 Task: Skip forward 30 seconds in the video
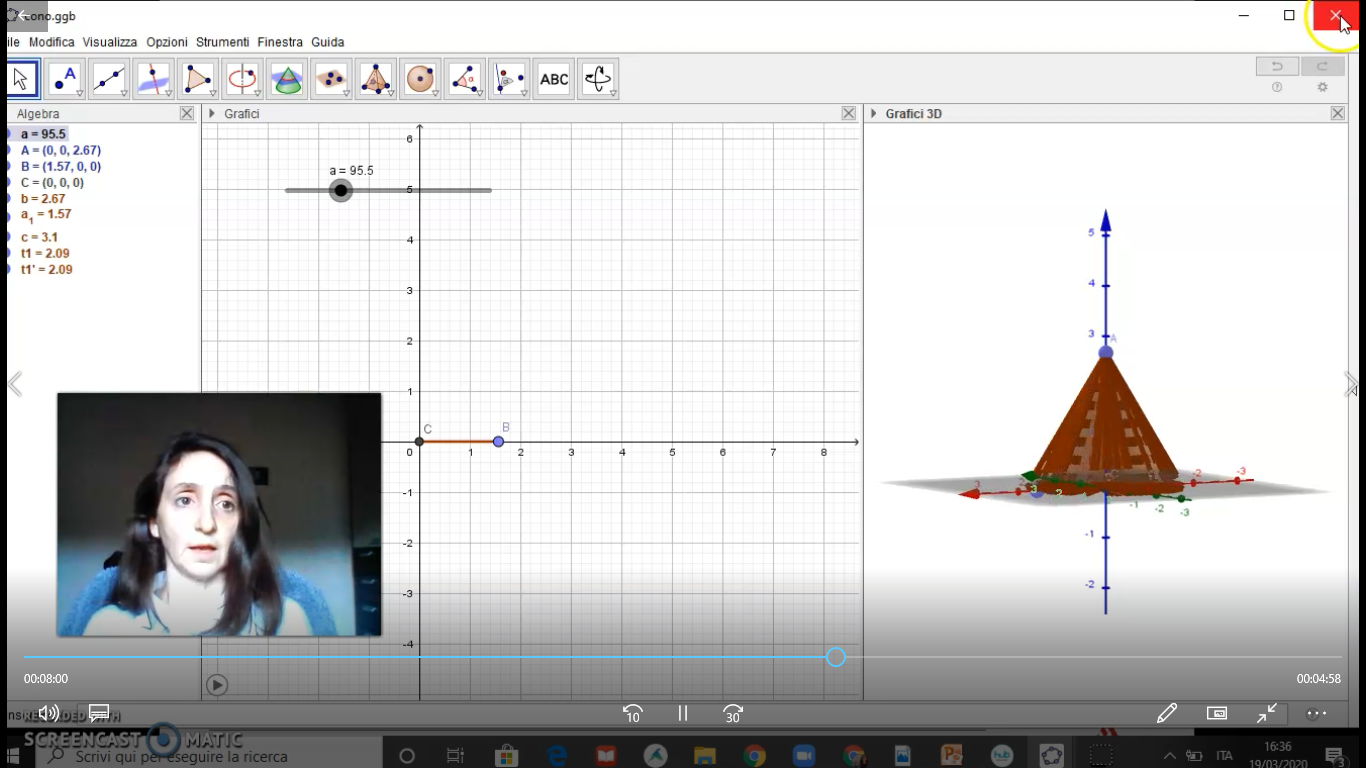click(733, 713)
